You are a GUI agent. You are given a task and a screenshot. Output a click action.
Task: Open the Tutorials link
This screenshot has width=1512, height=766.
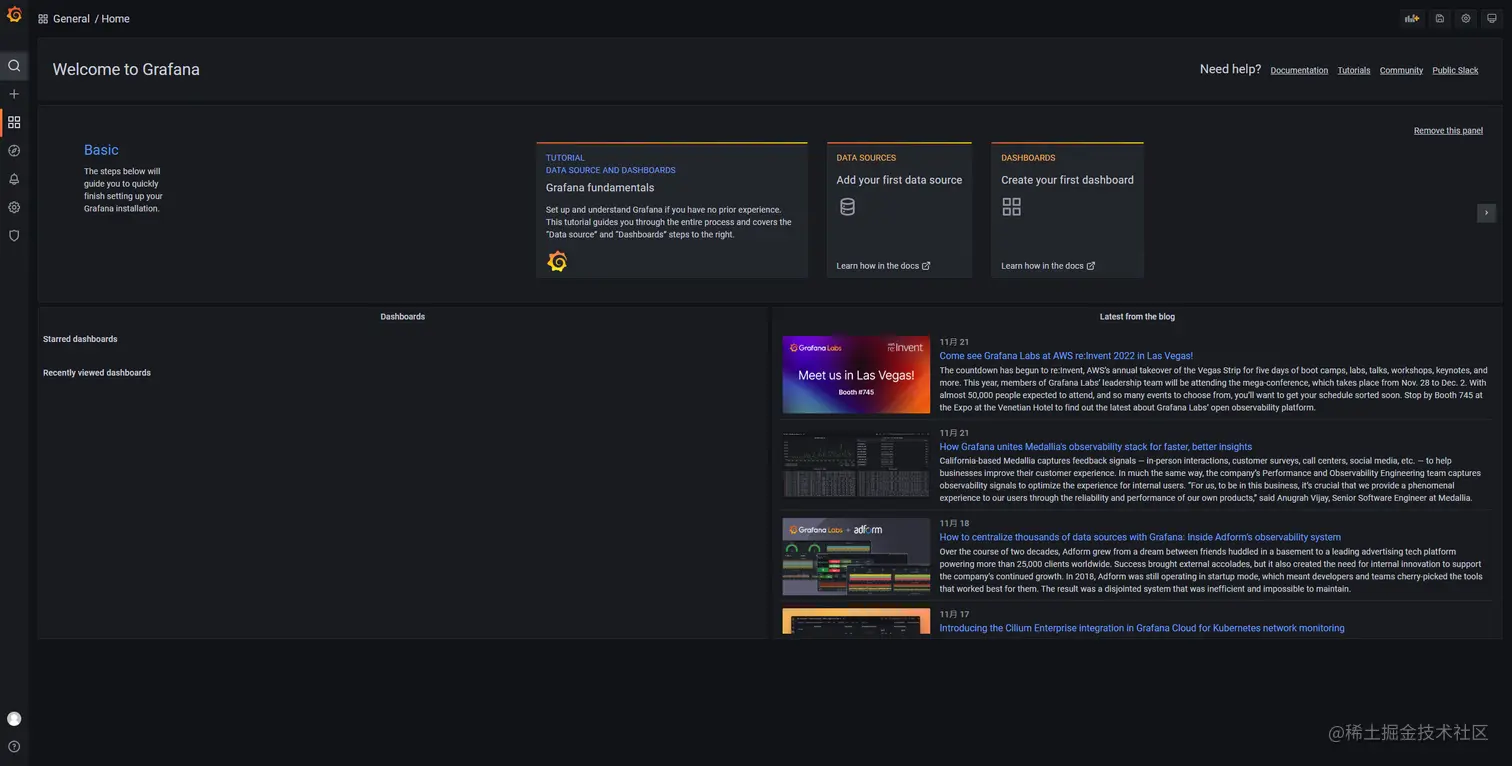coord(1354,70)
